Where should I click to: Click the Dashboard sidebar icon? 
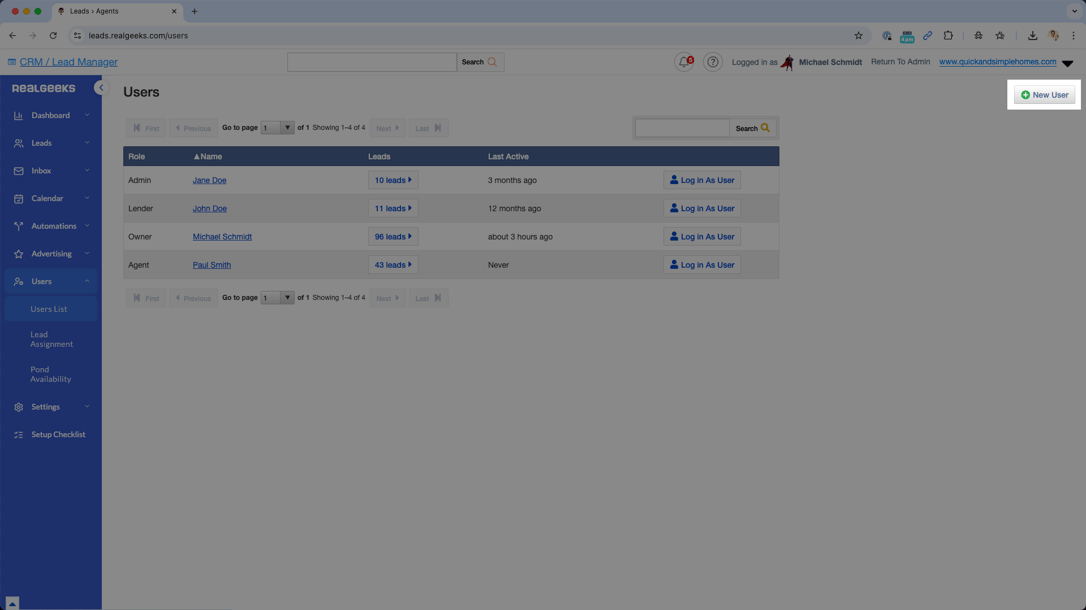[x=18, y=116]
